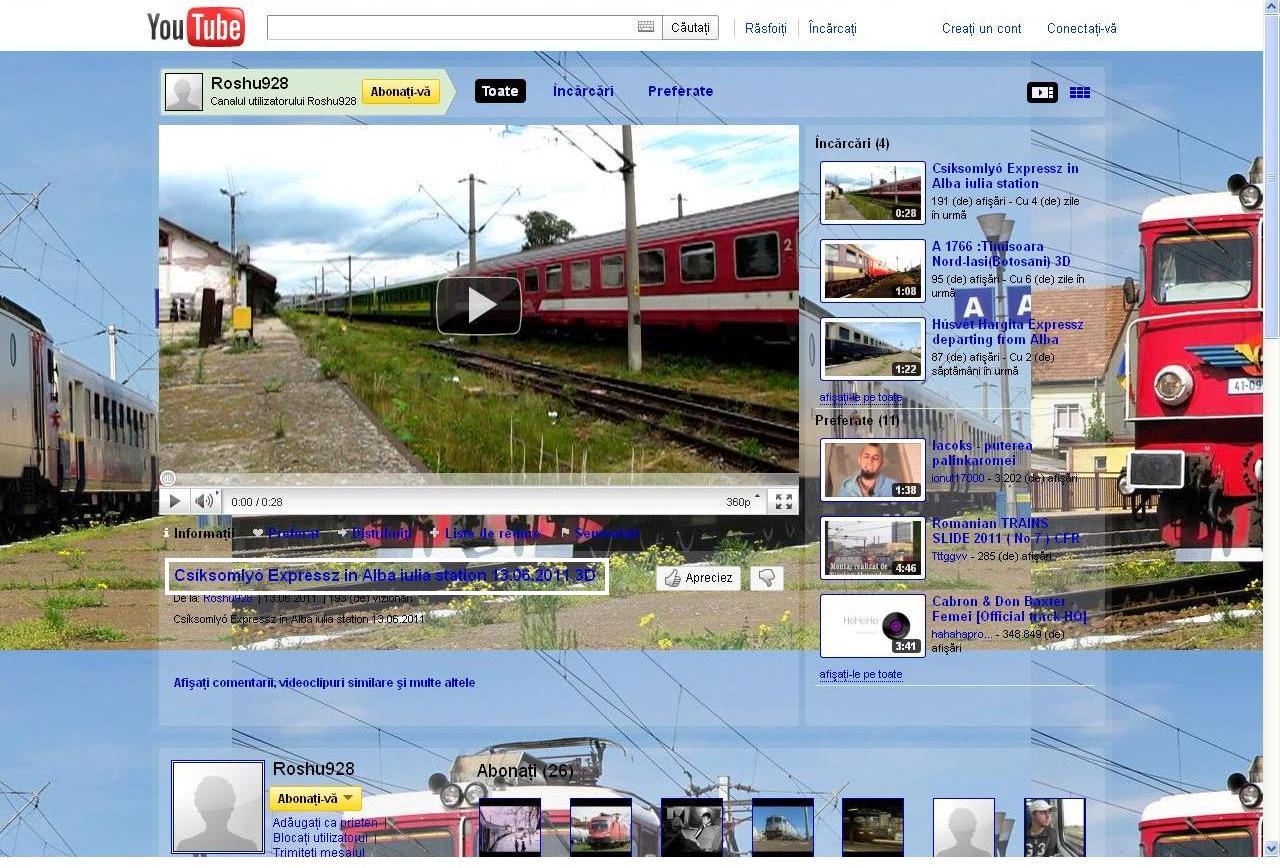Click the thumbs down dislike icon
Image resolution: width=1280 pixels, height=868 pixels.
tap(767, 578)
